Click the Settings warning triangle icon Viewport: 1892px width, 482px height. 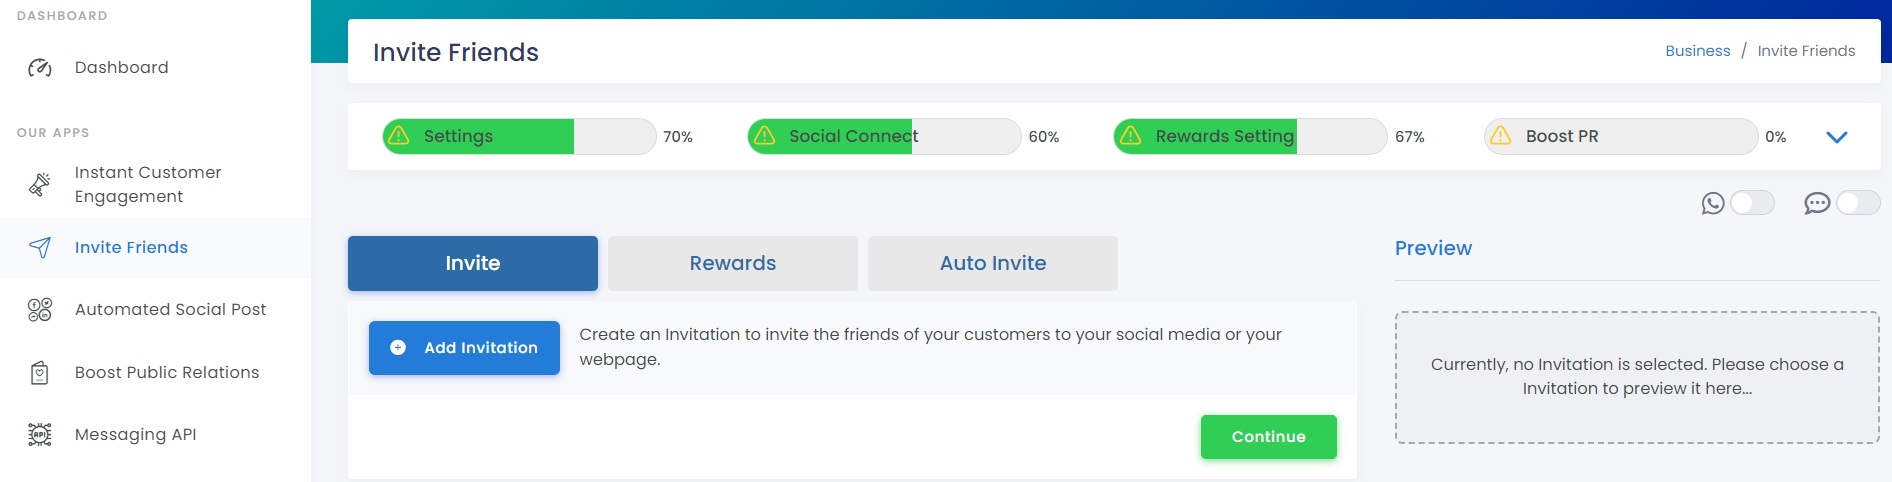coord(399,136)
